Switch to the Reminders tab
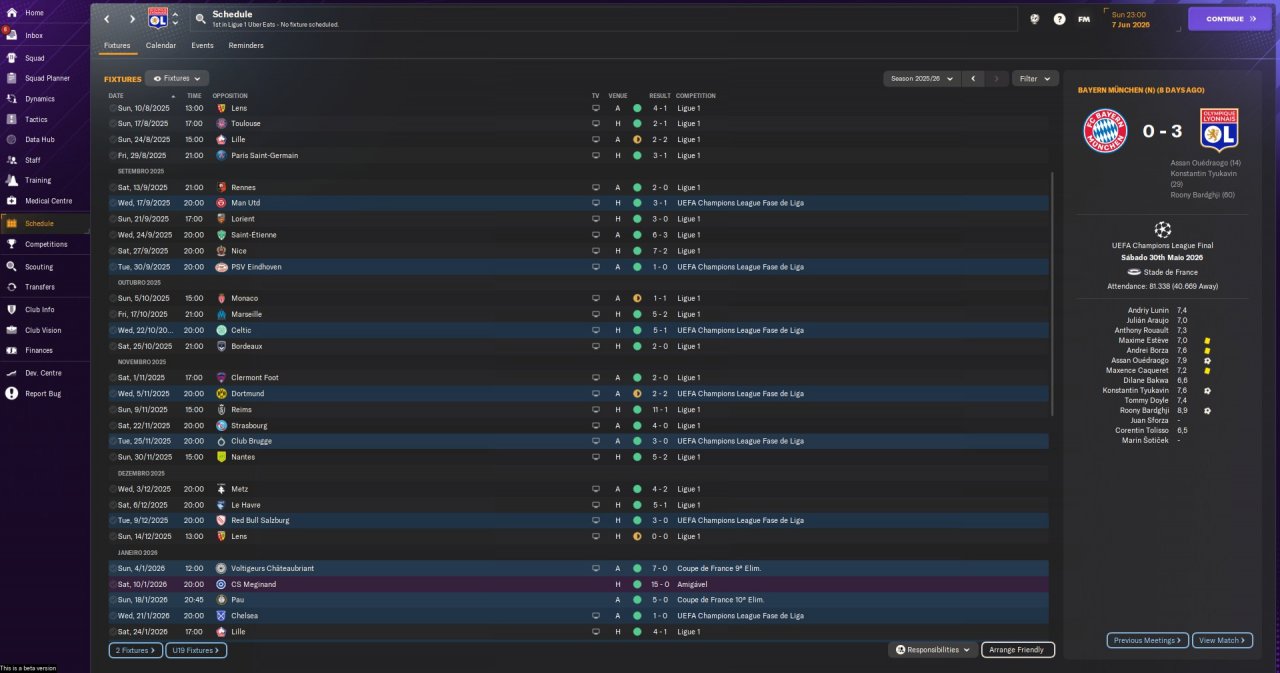 [246, 45]
